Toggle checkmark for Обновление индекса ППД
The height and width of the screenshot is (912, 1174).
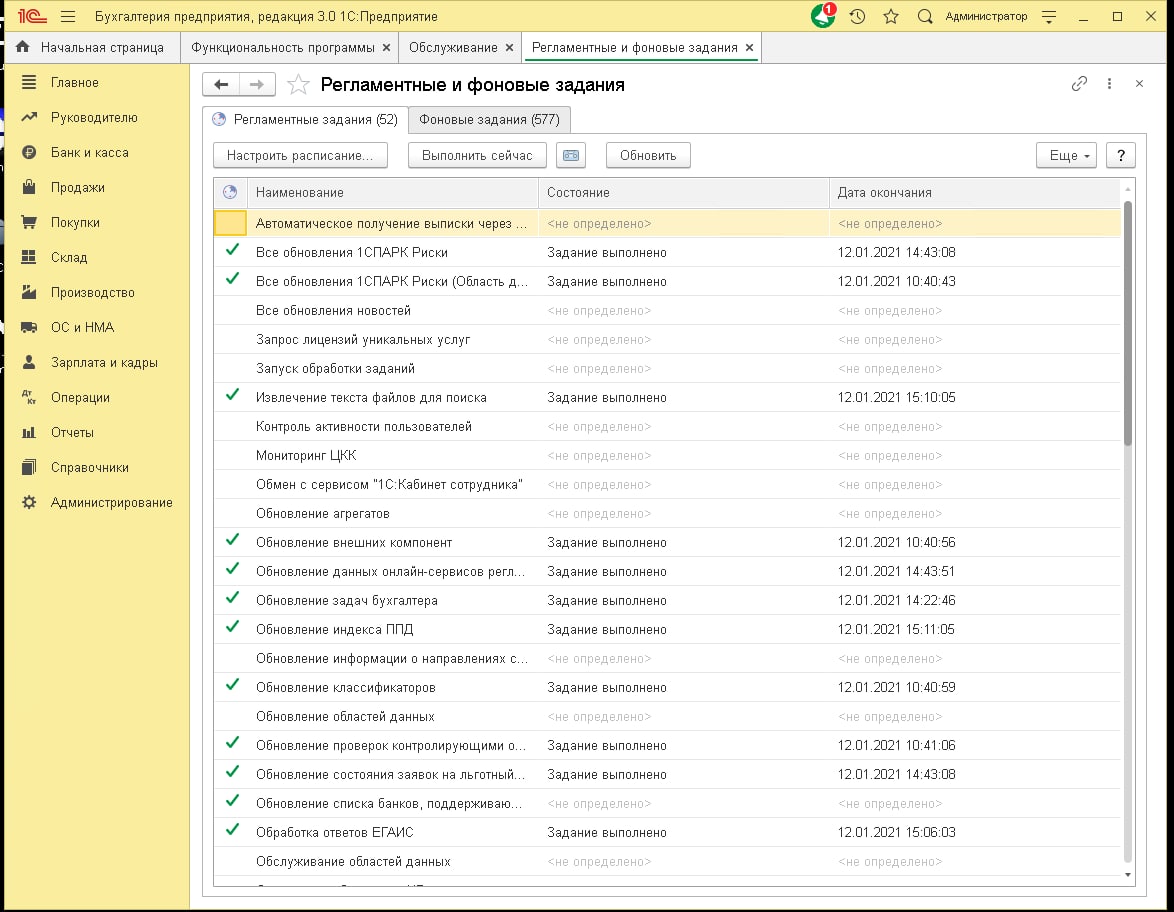[232, 627]
